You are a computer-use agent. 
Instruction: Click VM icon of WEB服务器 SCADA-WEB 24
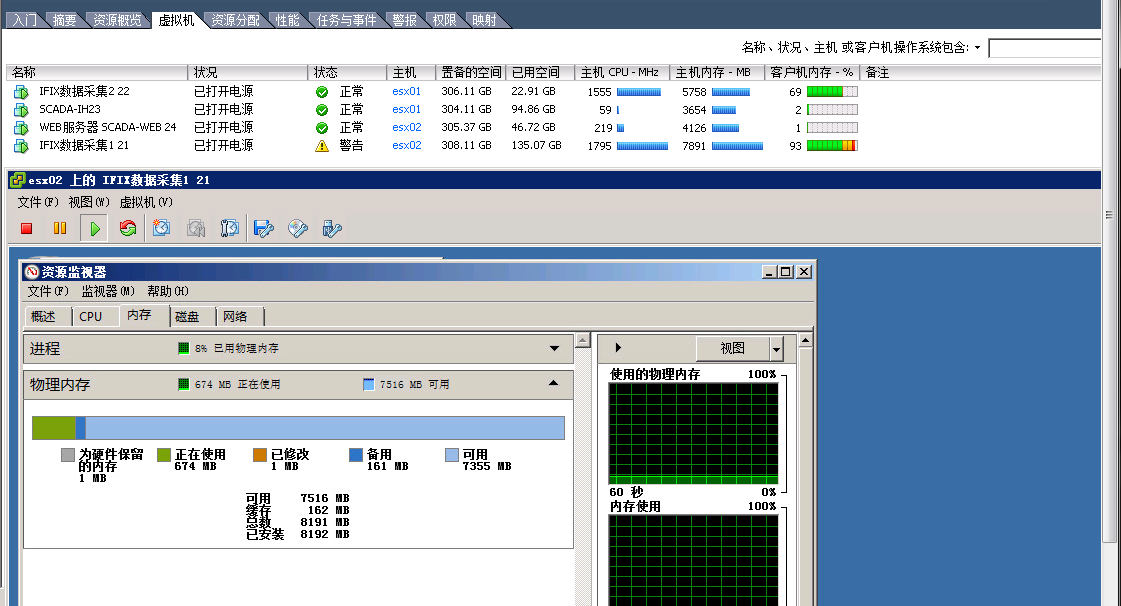[21, 128]
